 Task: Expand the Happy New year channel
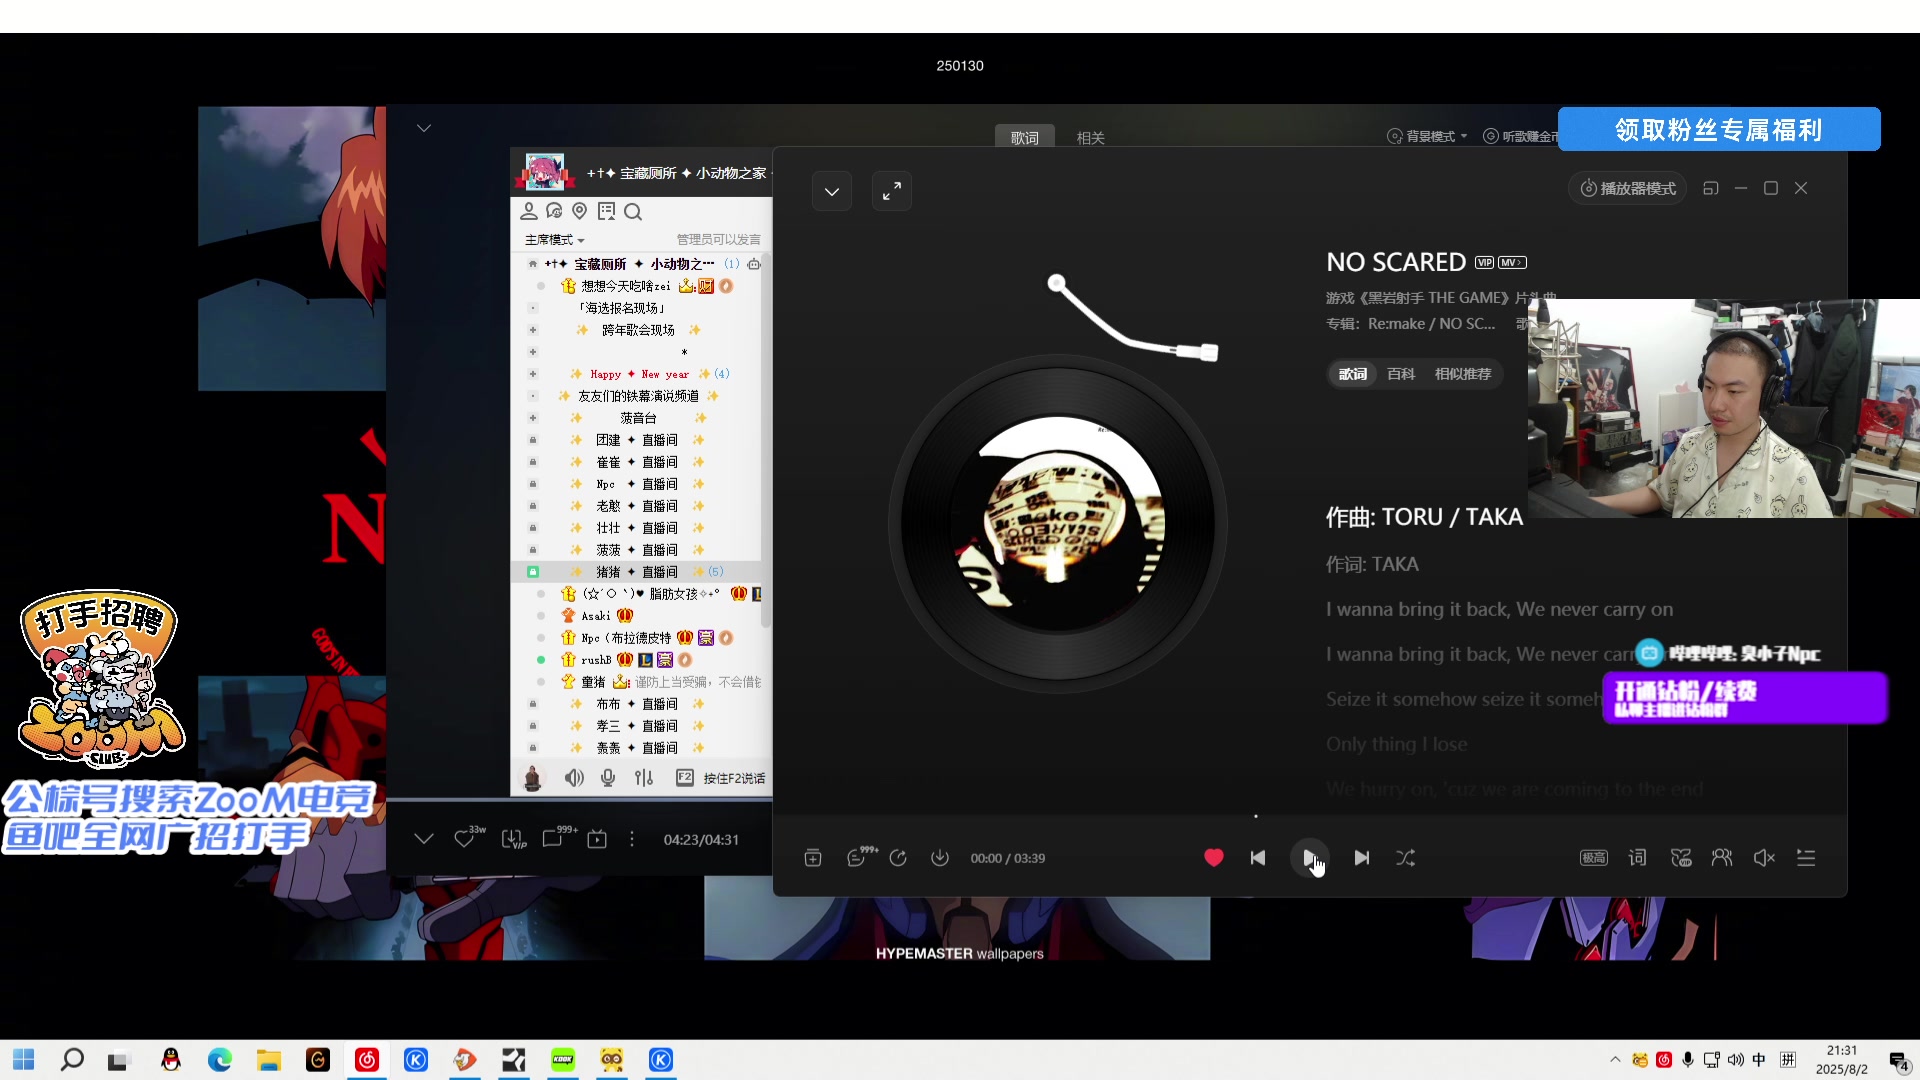(x=532, y=374)
